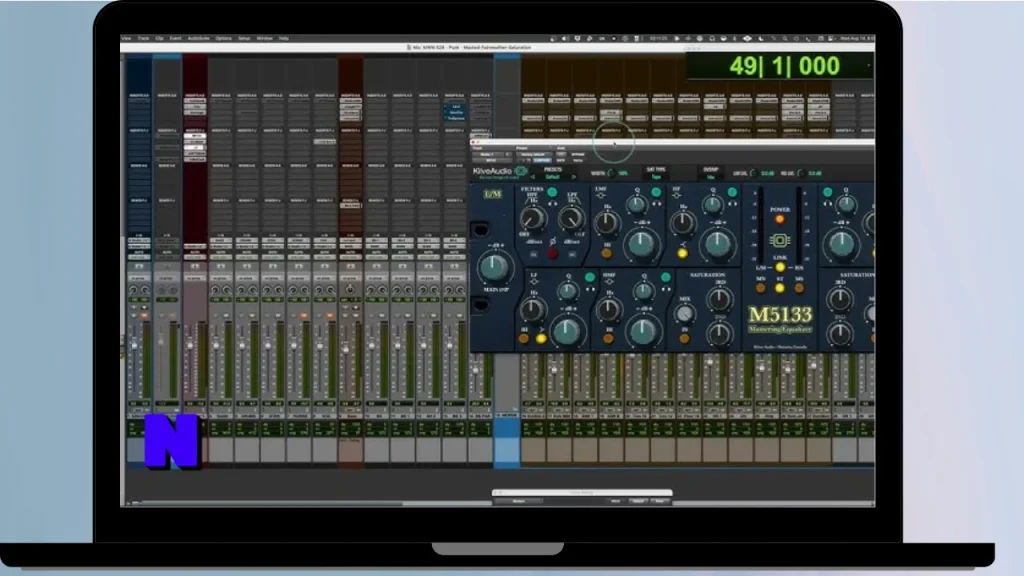Select ST stereo mode

[x=780, y=288]
